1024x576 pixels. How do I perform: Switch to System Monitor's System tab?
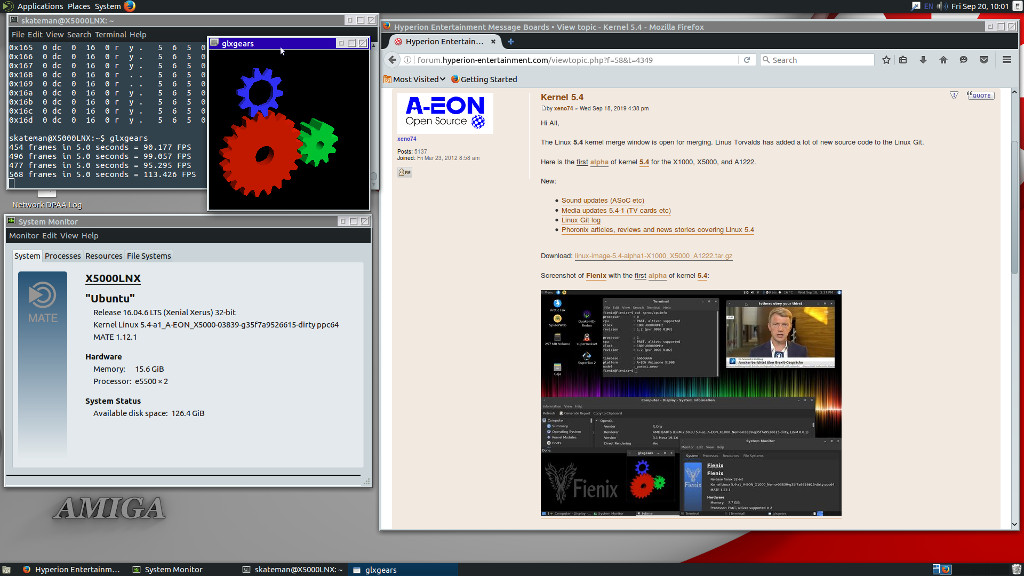(x=27, y=256)
